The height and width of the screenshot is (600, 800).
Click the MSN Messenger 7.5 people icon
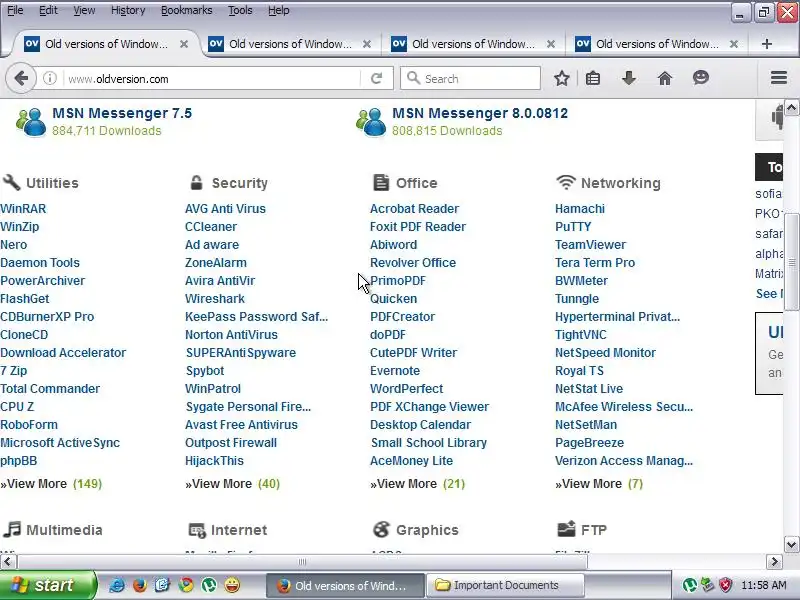point(31,122)
